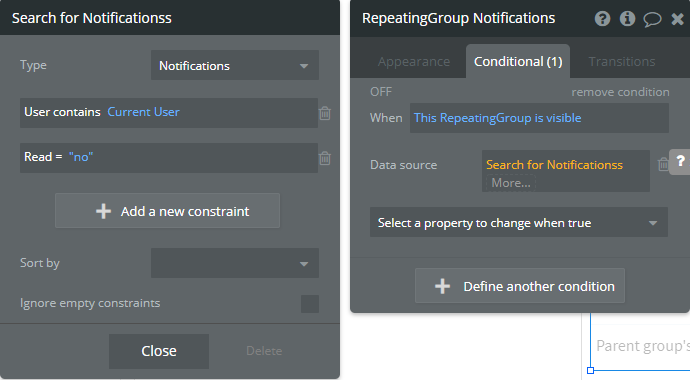Click the Close button in search panel

pyautogui.click(x=159, y=351)
